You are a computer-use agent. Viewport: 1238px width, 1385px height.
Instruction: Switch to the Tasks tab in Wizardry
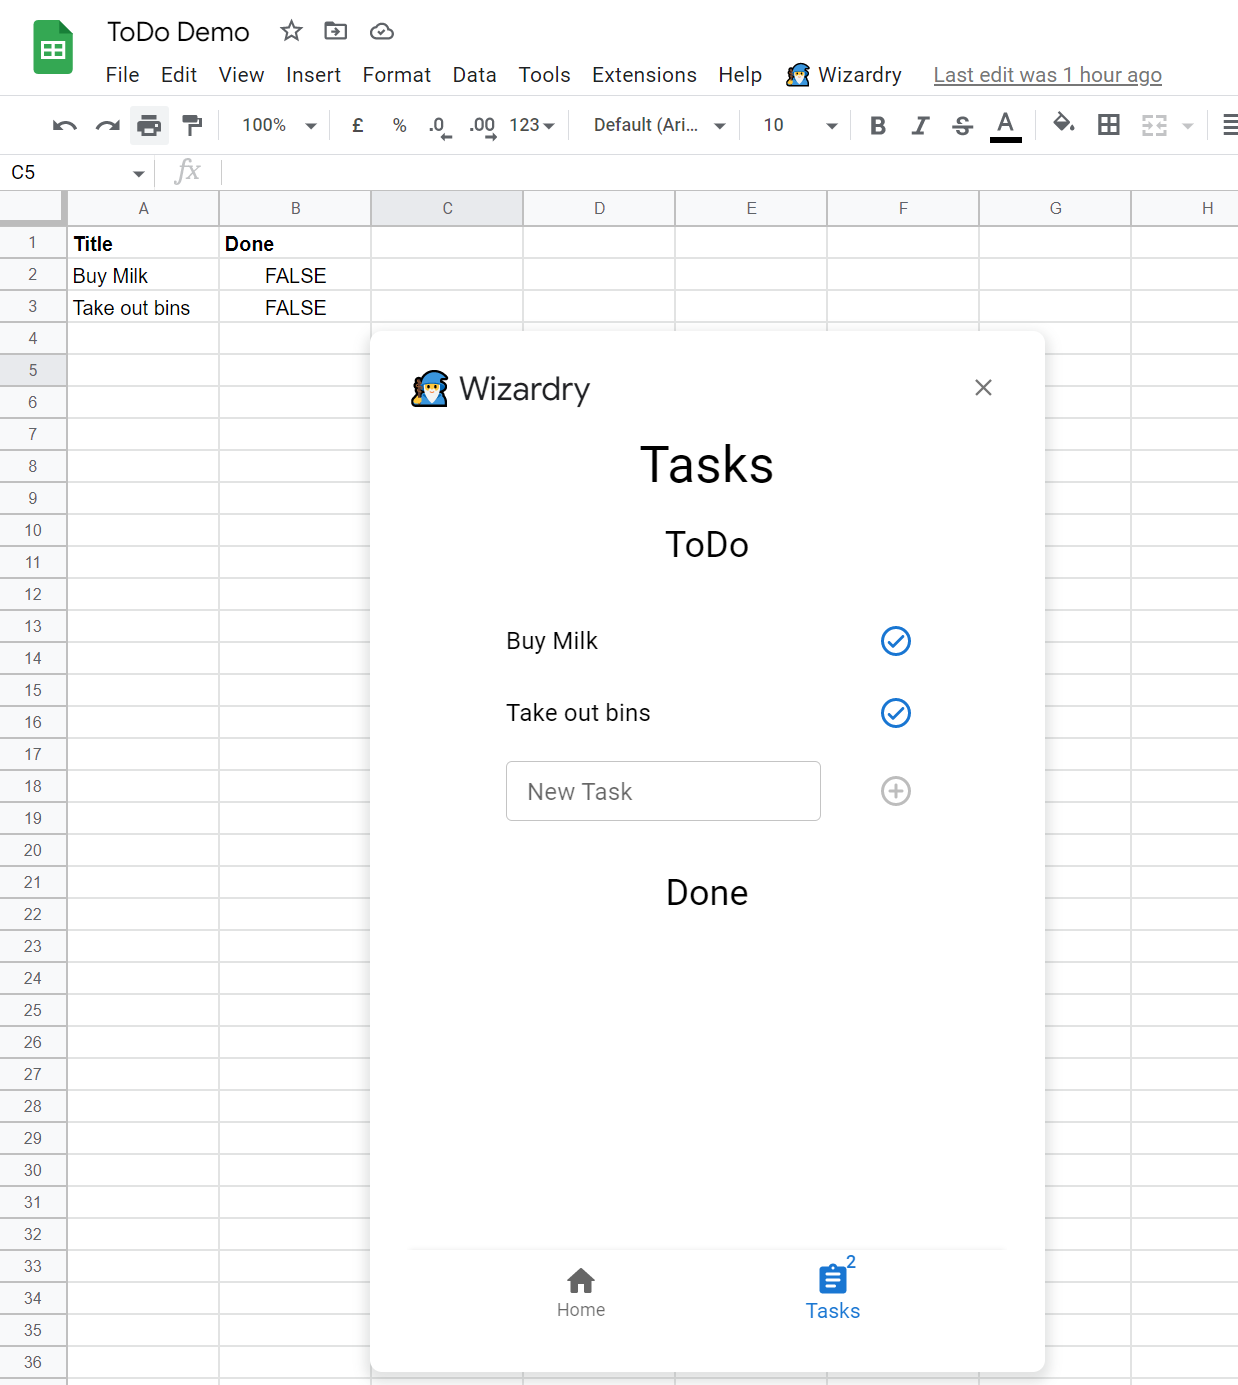tap(833, 1290)
